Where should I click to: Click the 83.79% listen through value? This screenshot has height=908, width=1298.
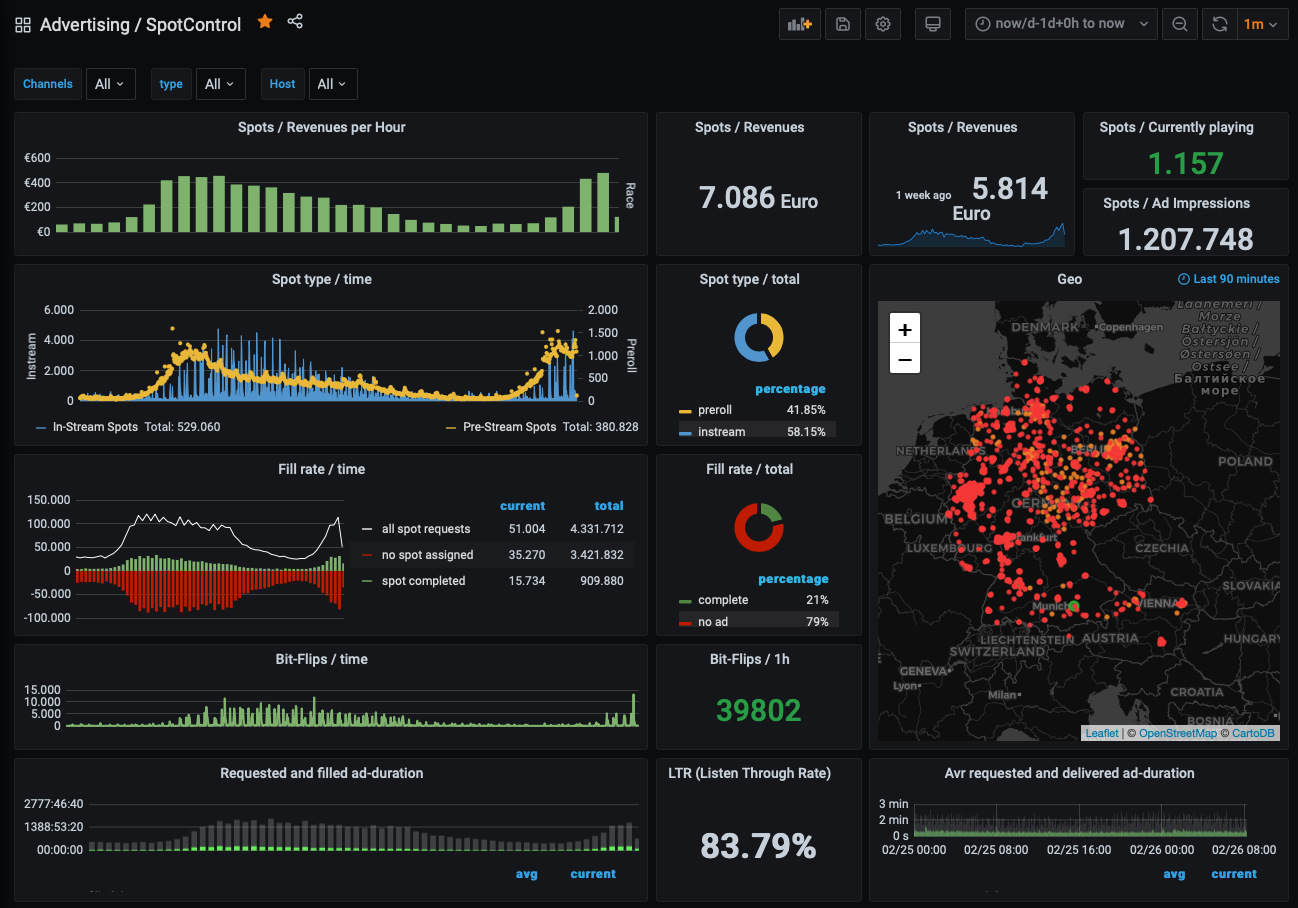(x=759, y=846)
